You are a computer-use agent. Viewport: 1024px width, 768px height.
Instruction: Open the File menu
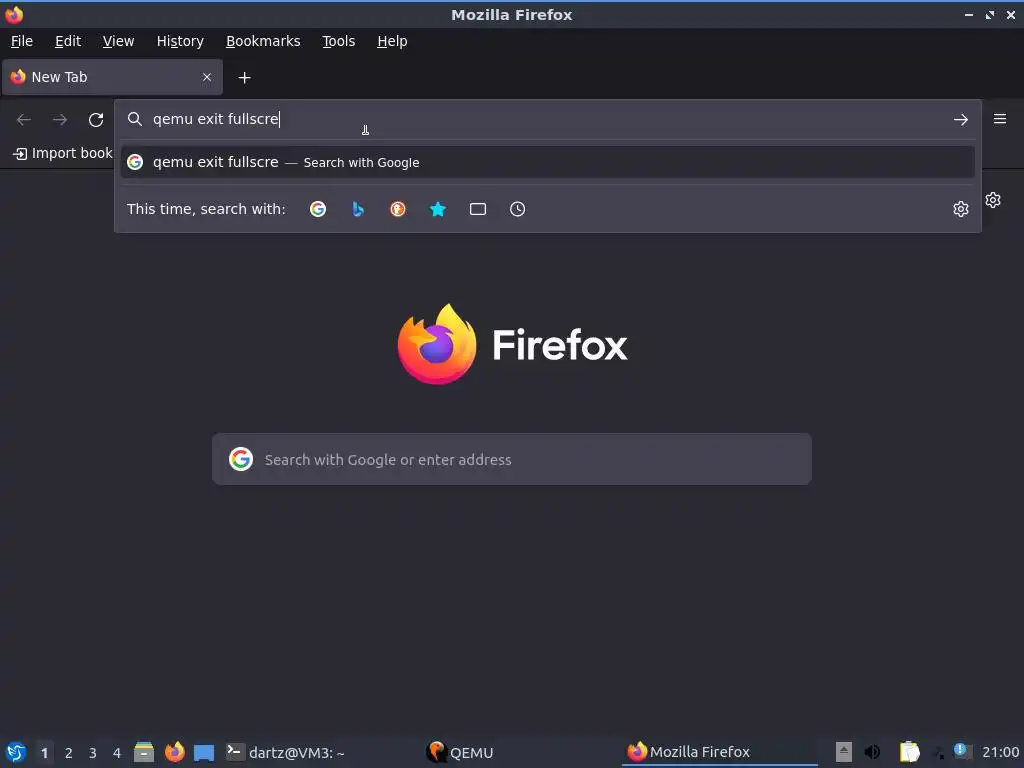(22, 41)
